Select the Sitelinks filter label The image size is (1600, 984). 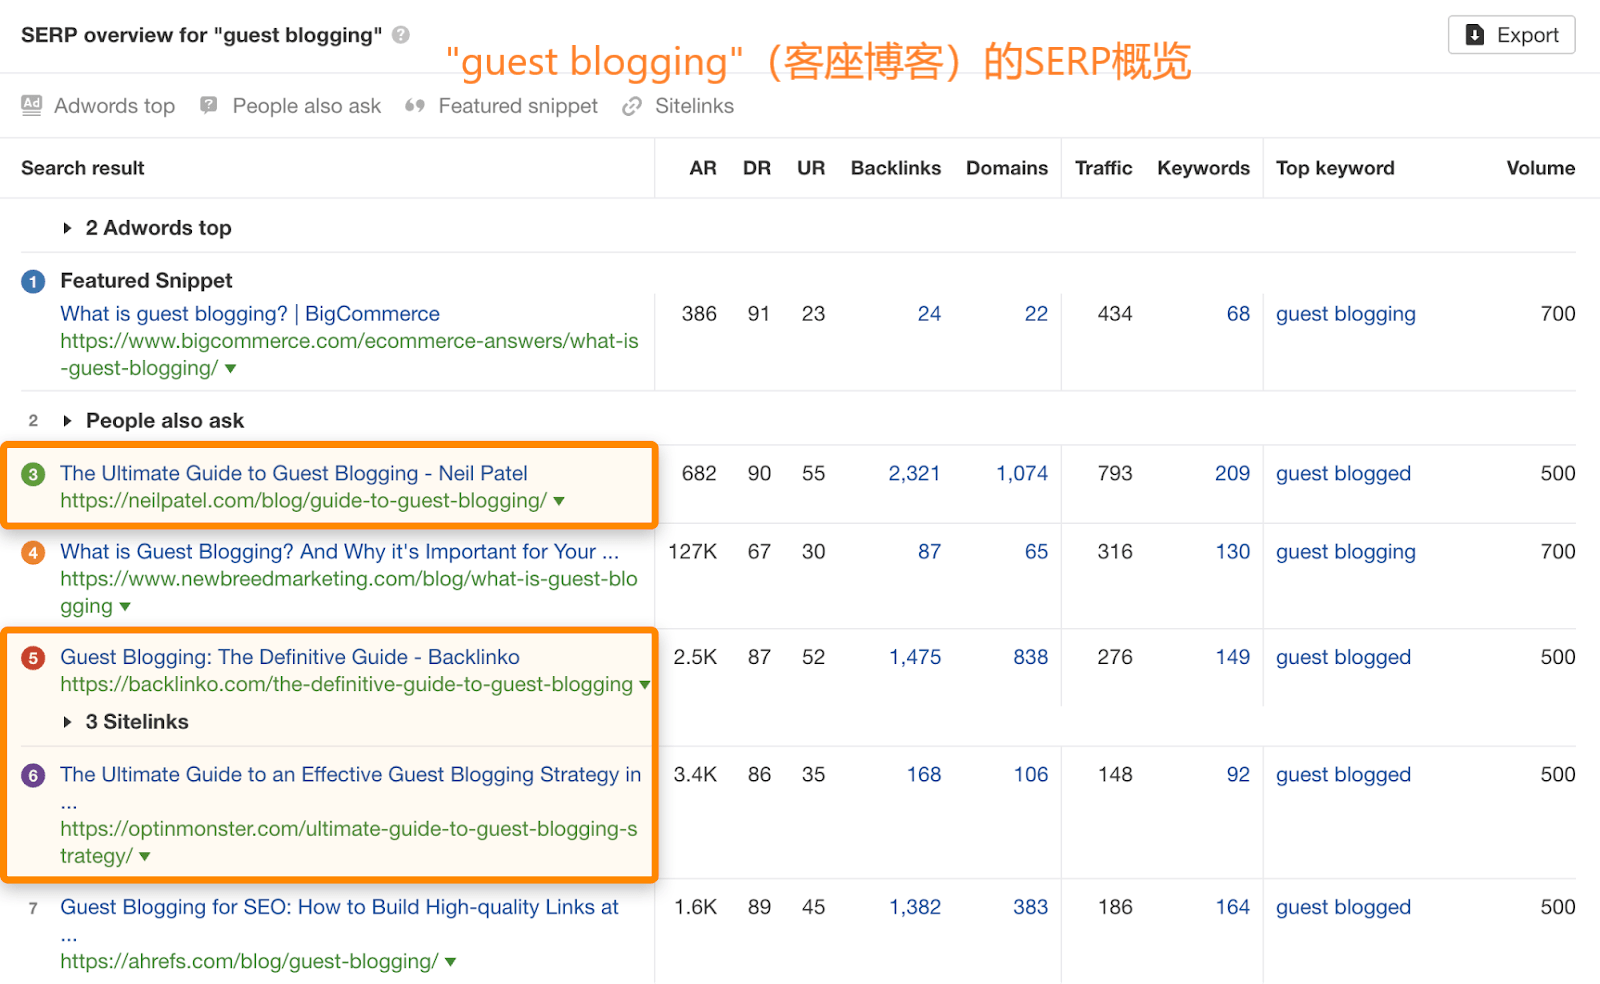[694, 106]
